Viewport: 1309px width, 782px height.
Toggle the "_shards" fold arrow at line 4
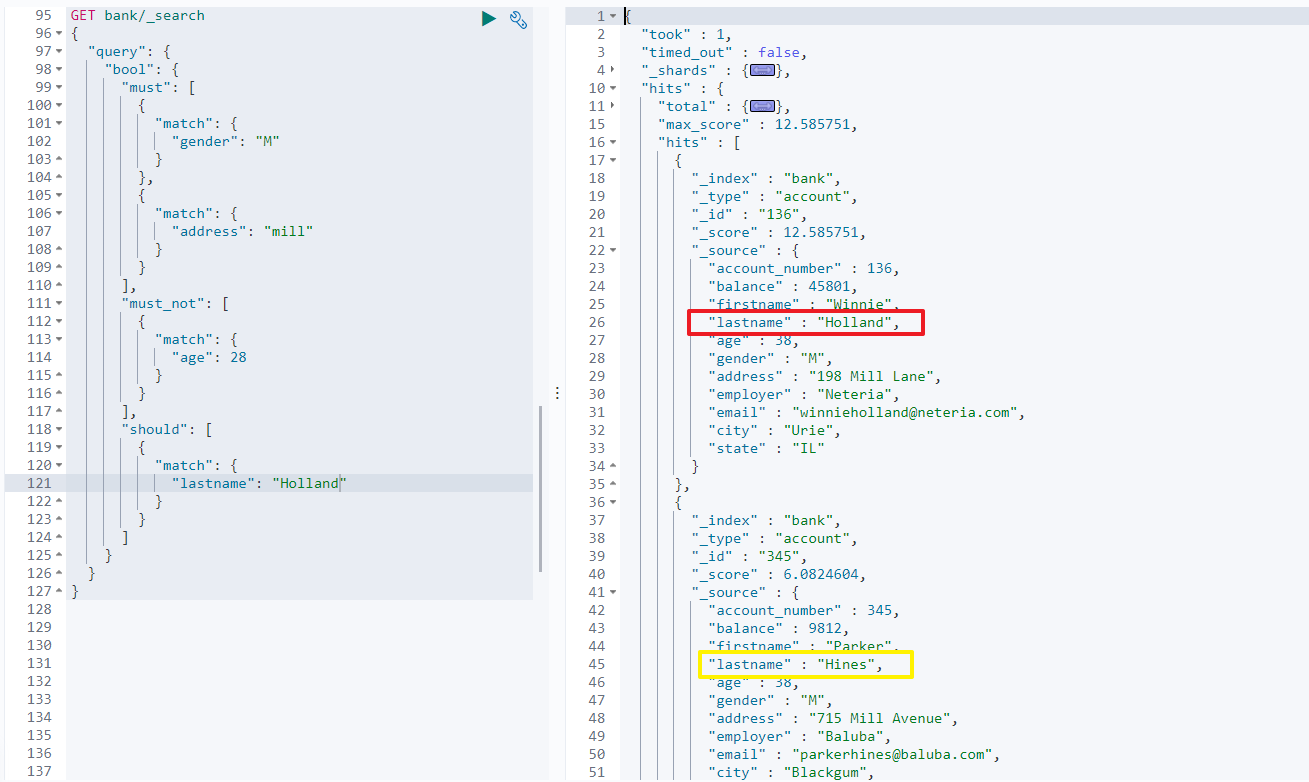(x=613, y=71)
